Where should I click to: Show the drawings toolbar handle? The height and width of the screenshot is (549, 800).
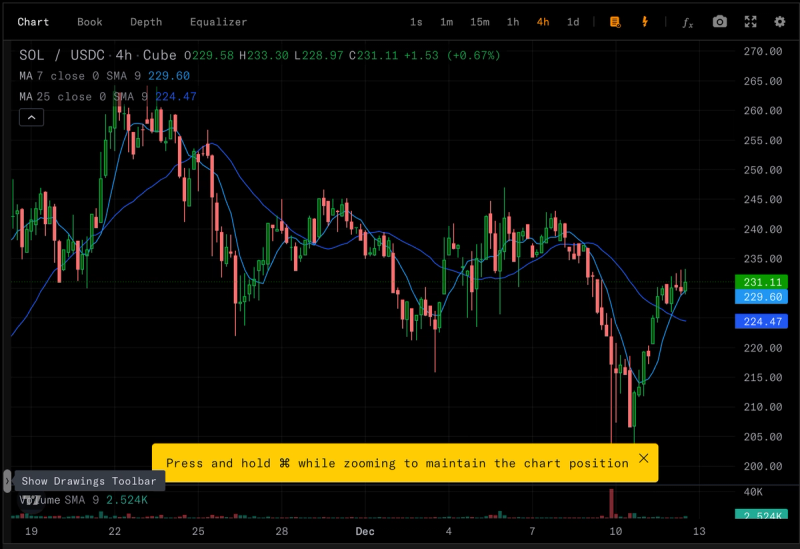click(7, 481)
